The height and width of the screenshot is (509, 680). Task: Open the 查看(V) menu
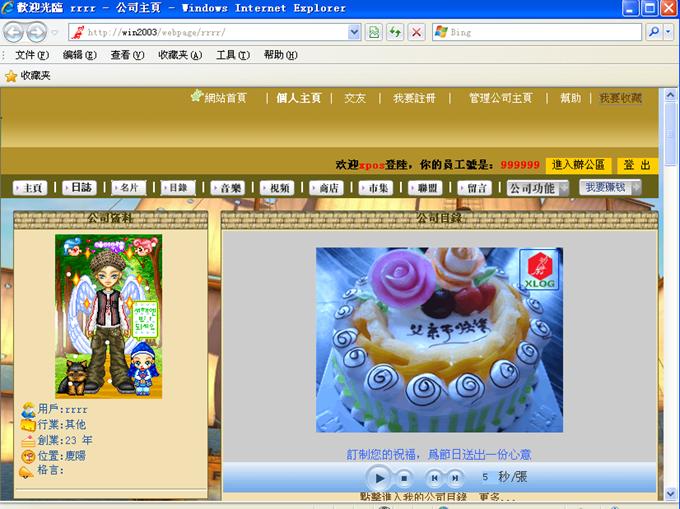click(x=127, y=55)
